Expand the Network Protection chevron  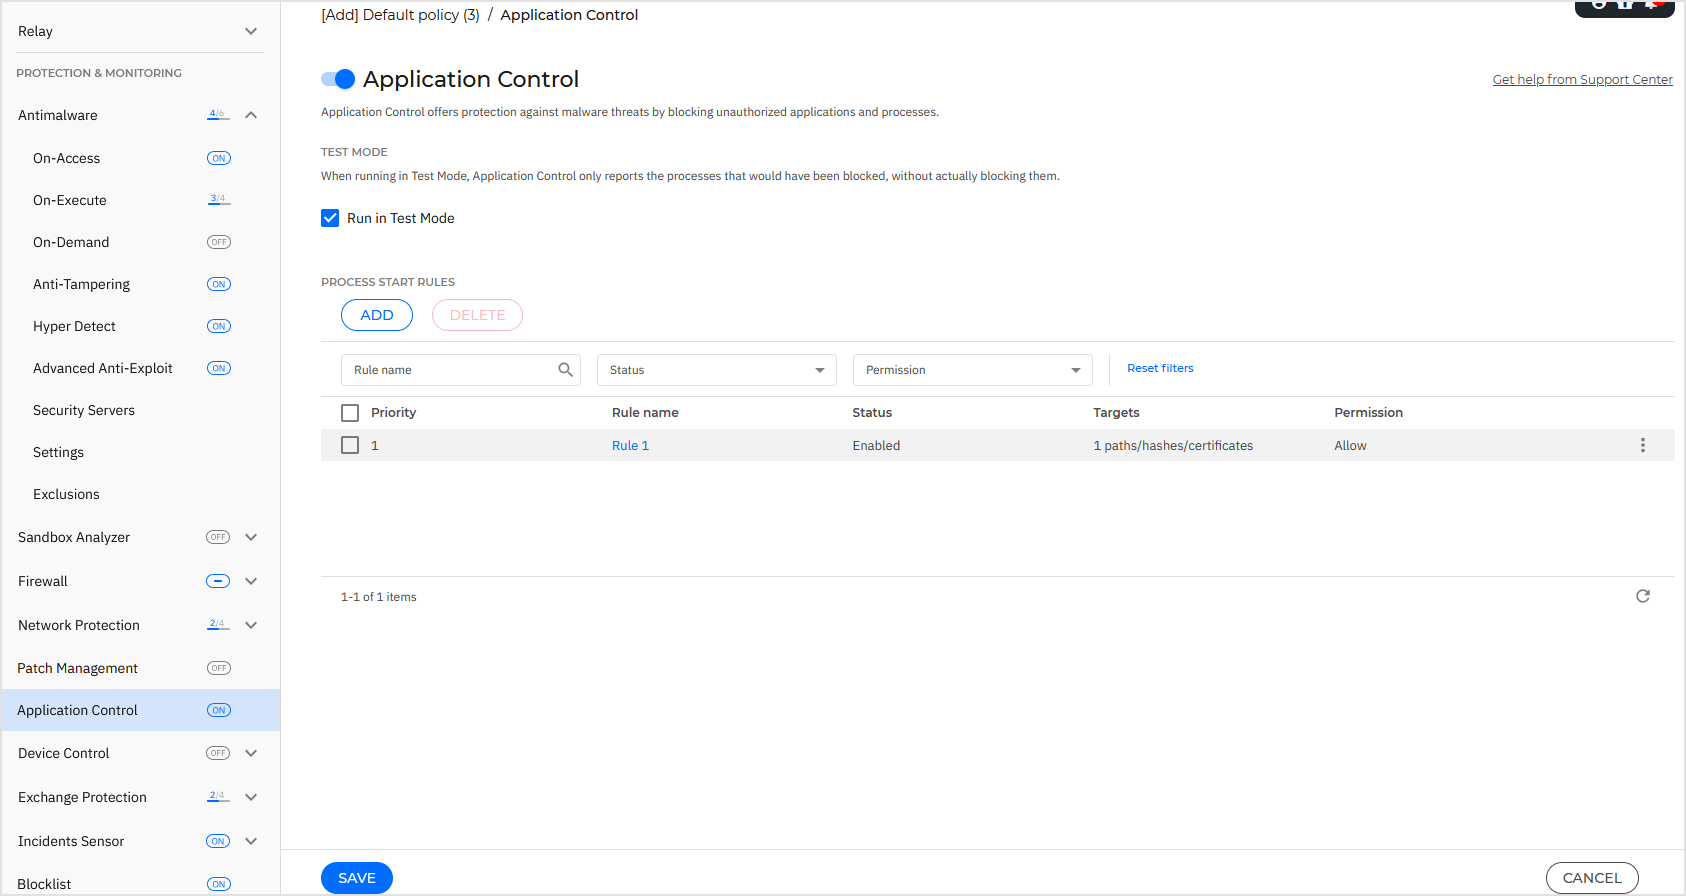pos(251,625)
